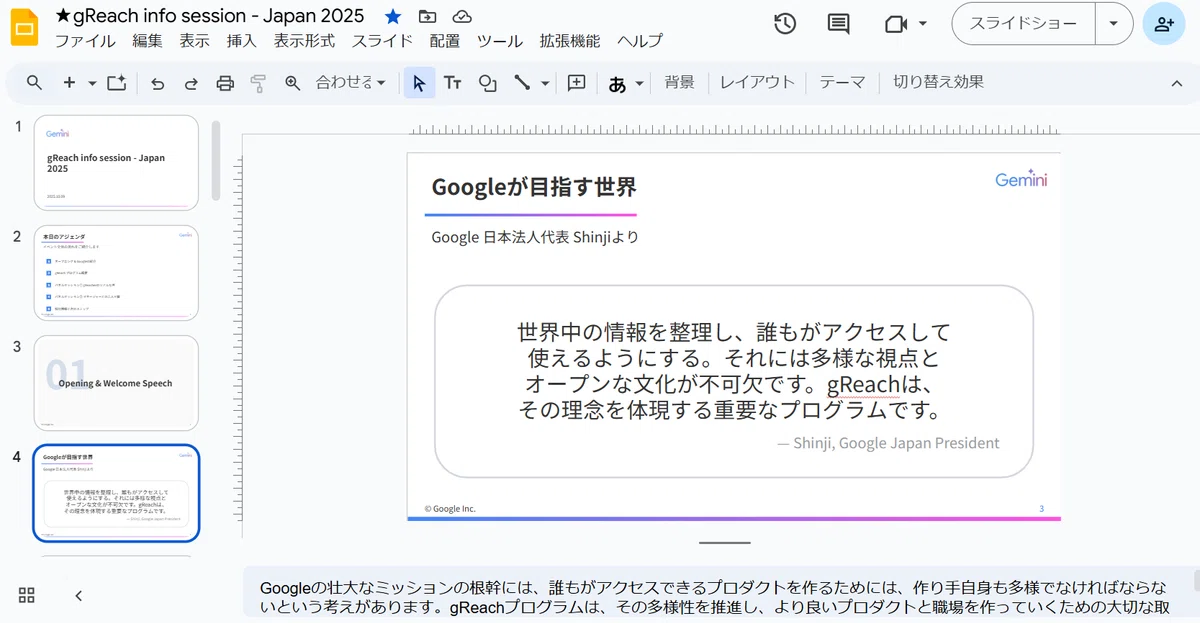Image resolution: width=1200 pixels, height=623 pixels.
Task: Share the document with add-person icon
Action: 1164,24
